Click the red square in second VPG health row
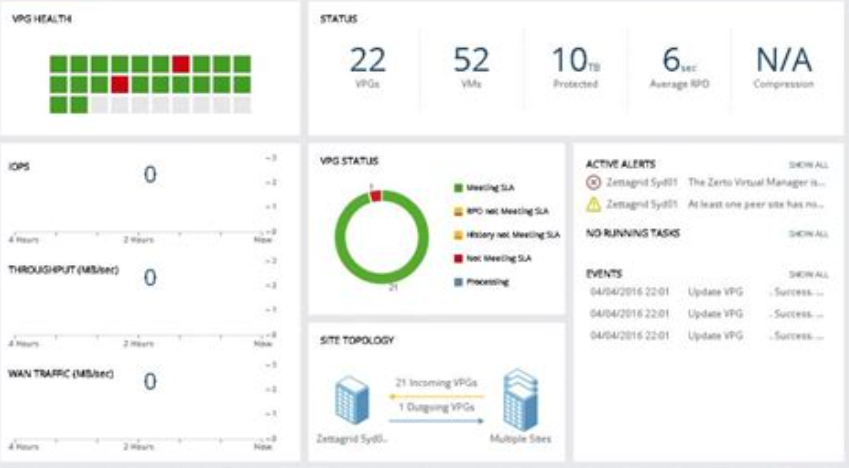This screenshot has height=468, width=849. [x=120, y=84]
